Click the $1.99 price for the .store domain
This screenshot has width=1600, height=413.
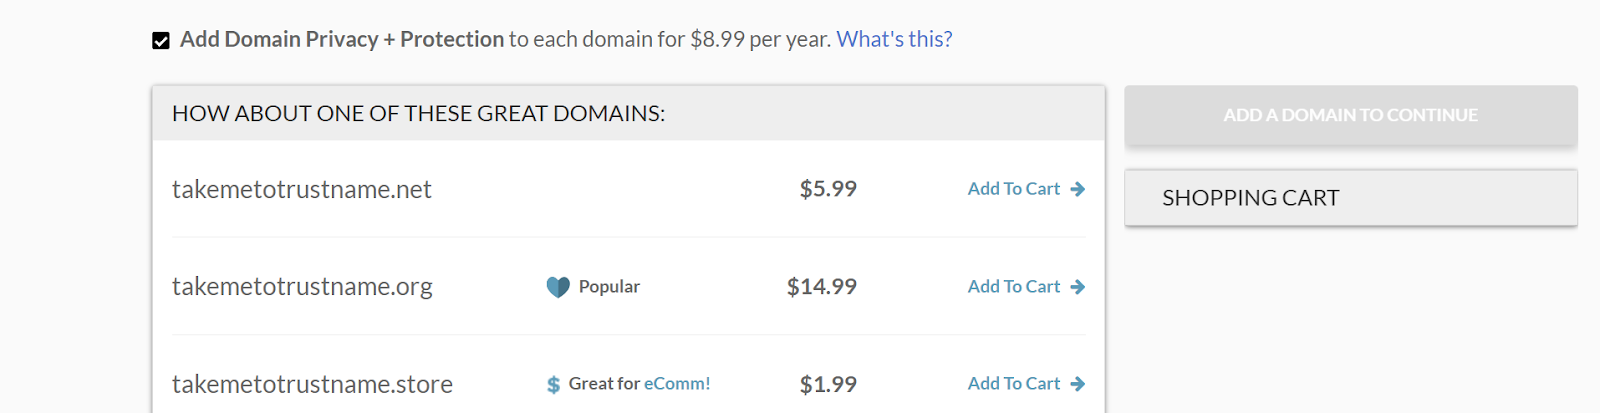click(828, 385)
